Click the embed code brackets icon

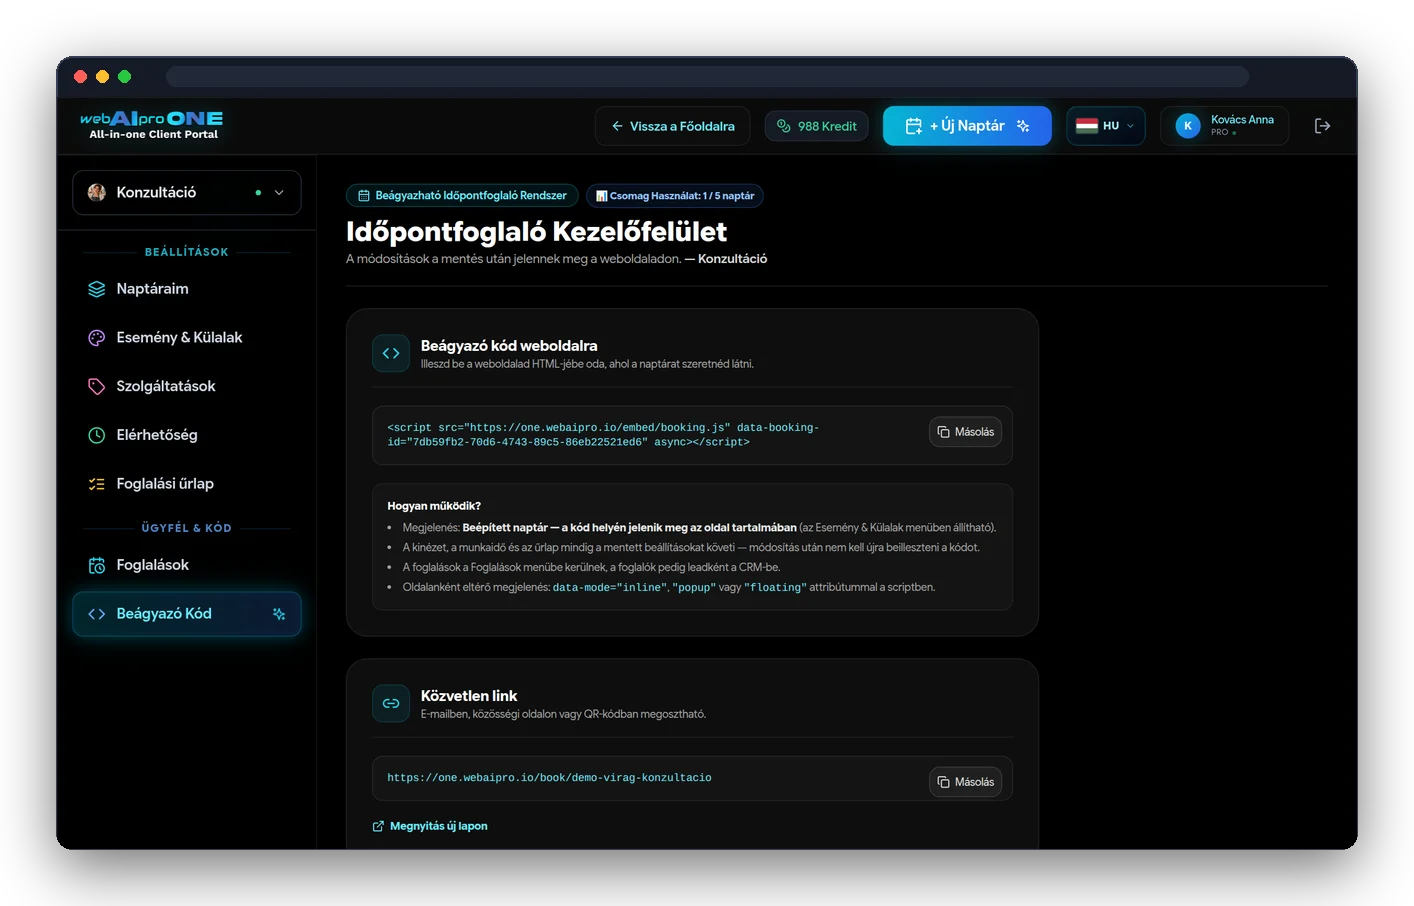(x=391, y=353)
